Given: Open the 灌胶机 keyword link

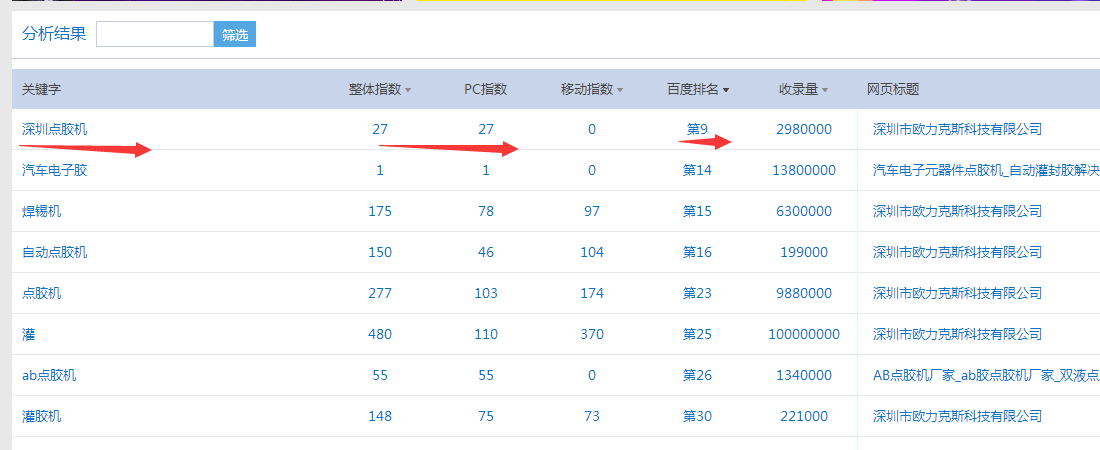Looking at the screenshot, I should (42, 416).
